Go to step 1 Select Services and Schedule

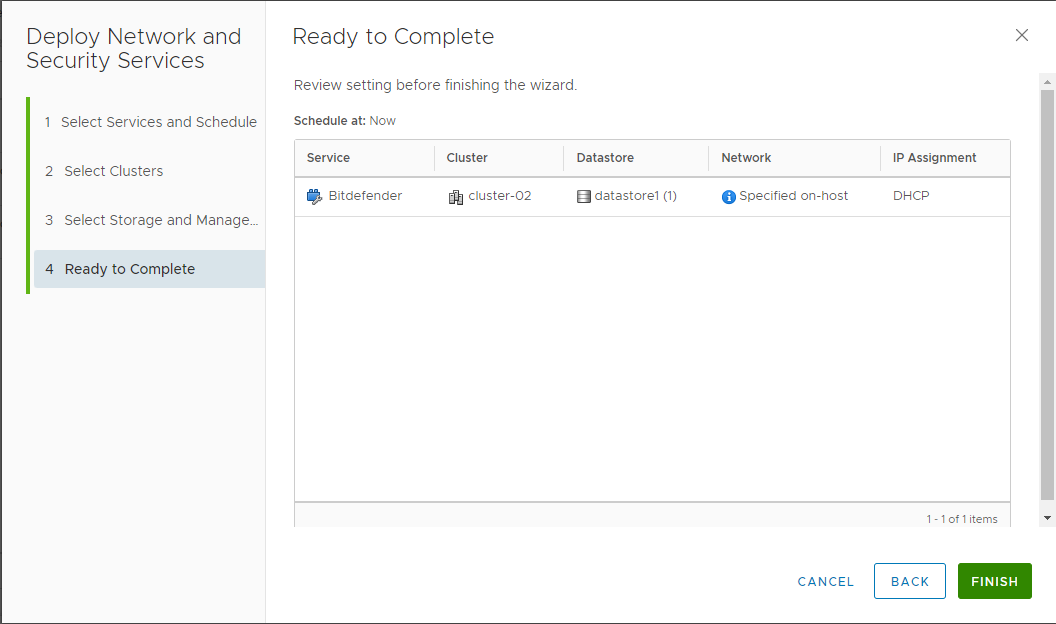(150, 122)
